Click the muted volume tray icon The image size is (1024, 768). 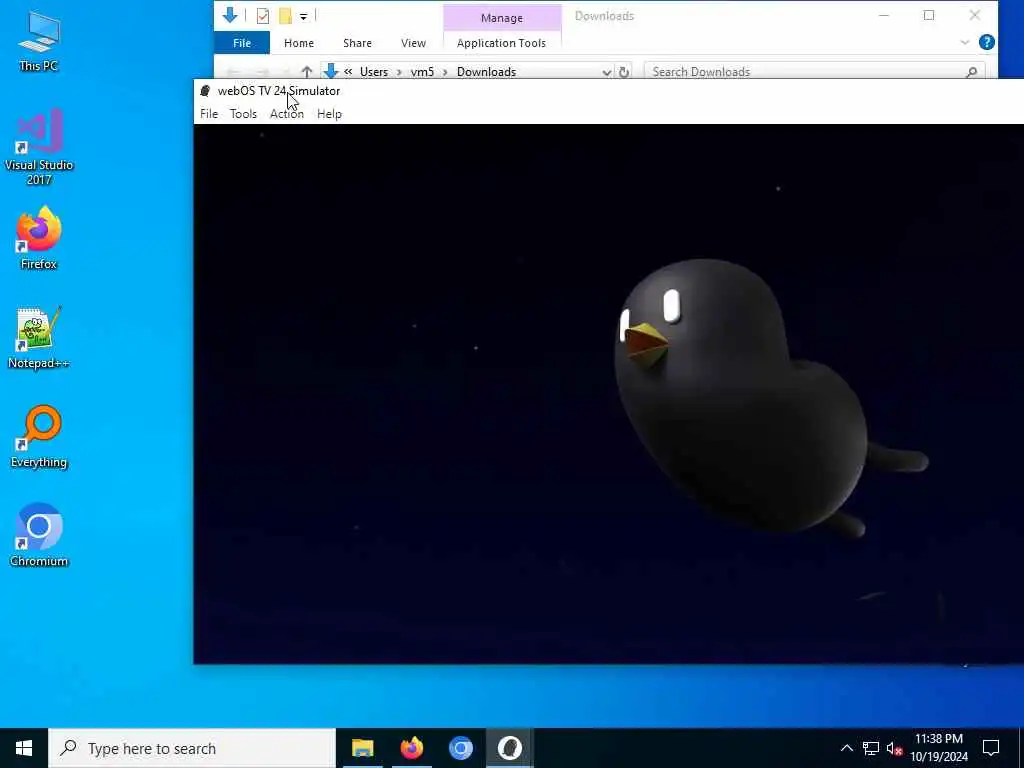[894, 749]
